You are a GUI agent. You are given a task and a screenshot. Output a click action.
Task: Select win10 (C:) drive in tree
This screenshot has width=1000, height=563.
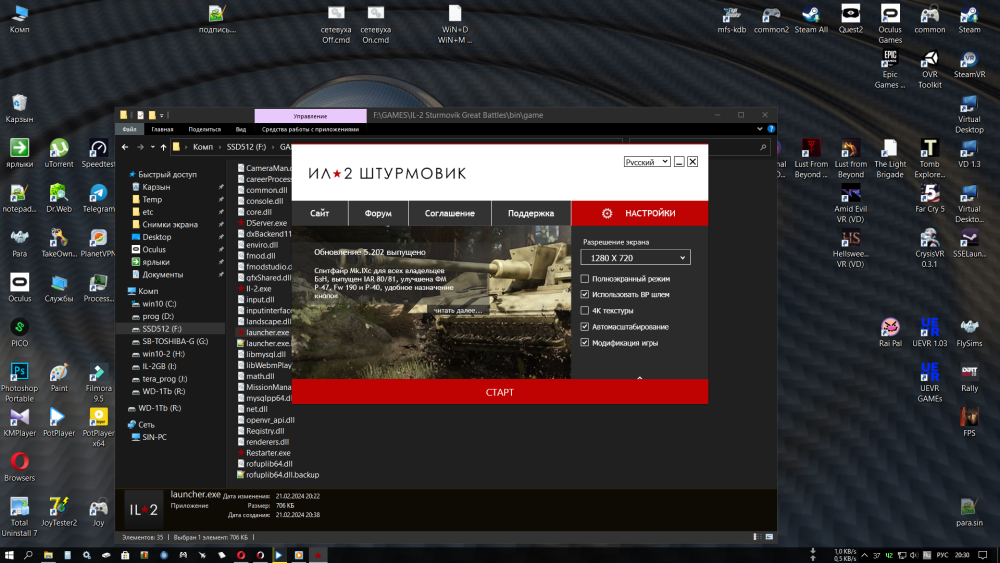point(159,303)
